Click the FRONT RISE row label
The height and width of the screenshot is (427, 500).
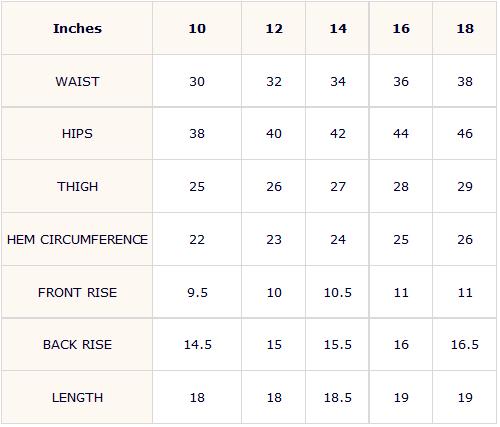[x=77, y=293]
